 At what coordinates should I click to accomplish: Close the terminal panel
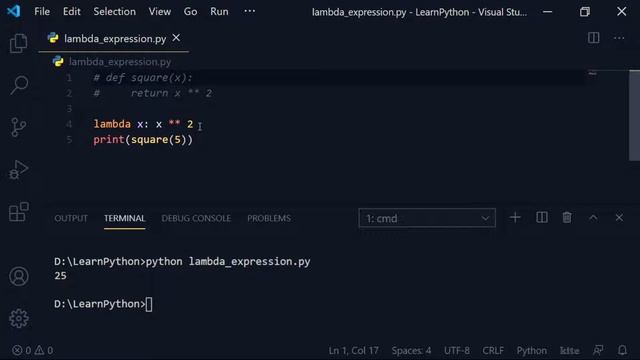619,218
